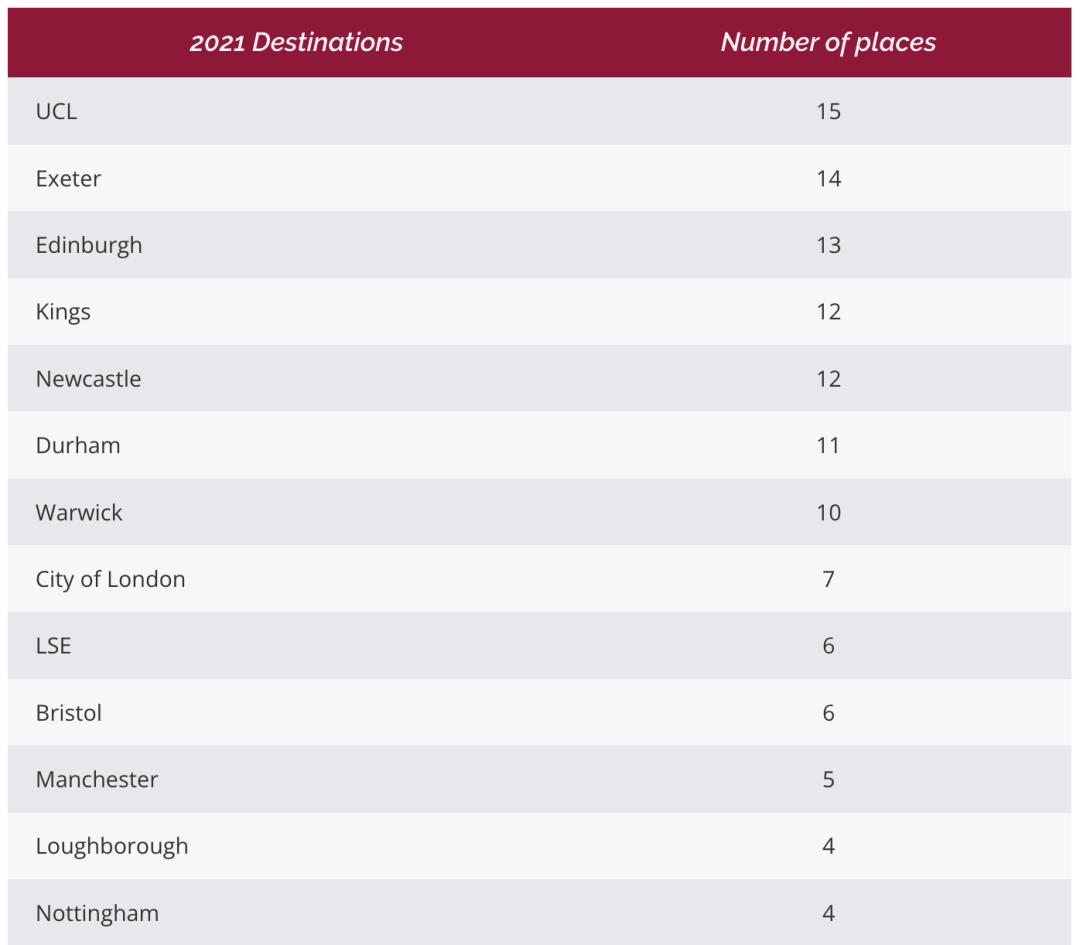
Task: Click the Warwick row label
Action: click(x=79, y=512)
